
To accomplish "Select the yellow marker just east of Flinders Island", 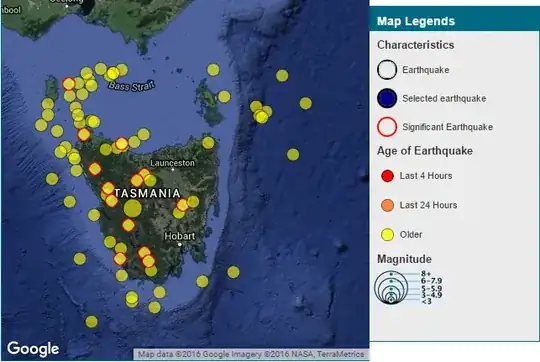I will (224, 96).
